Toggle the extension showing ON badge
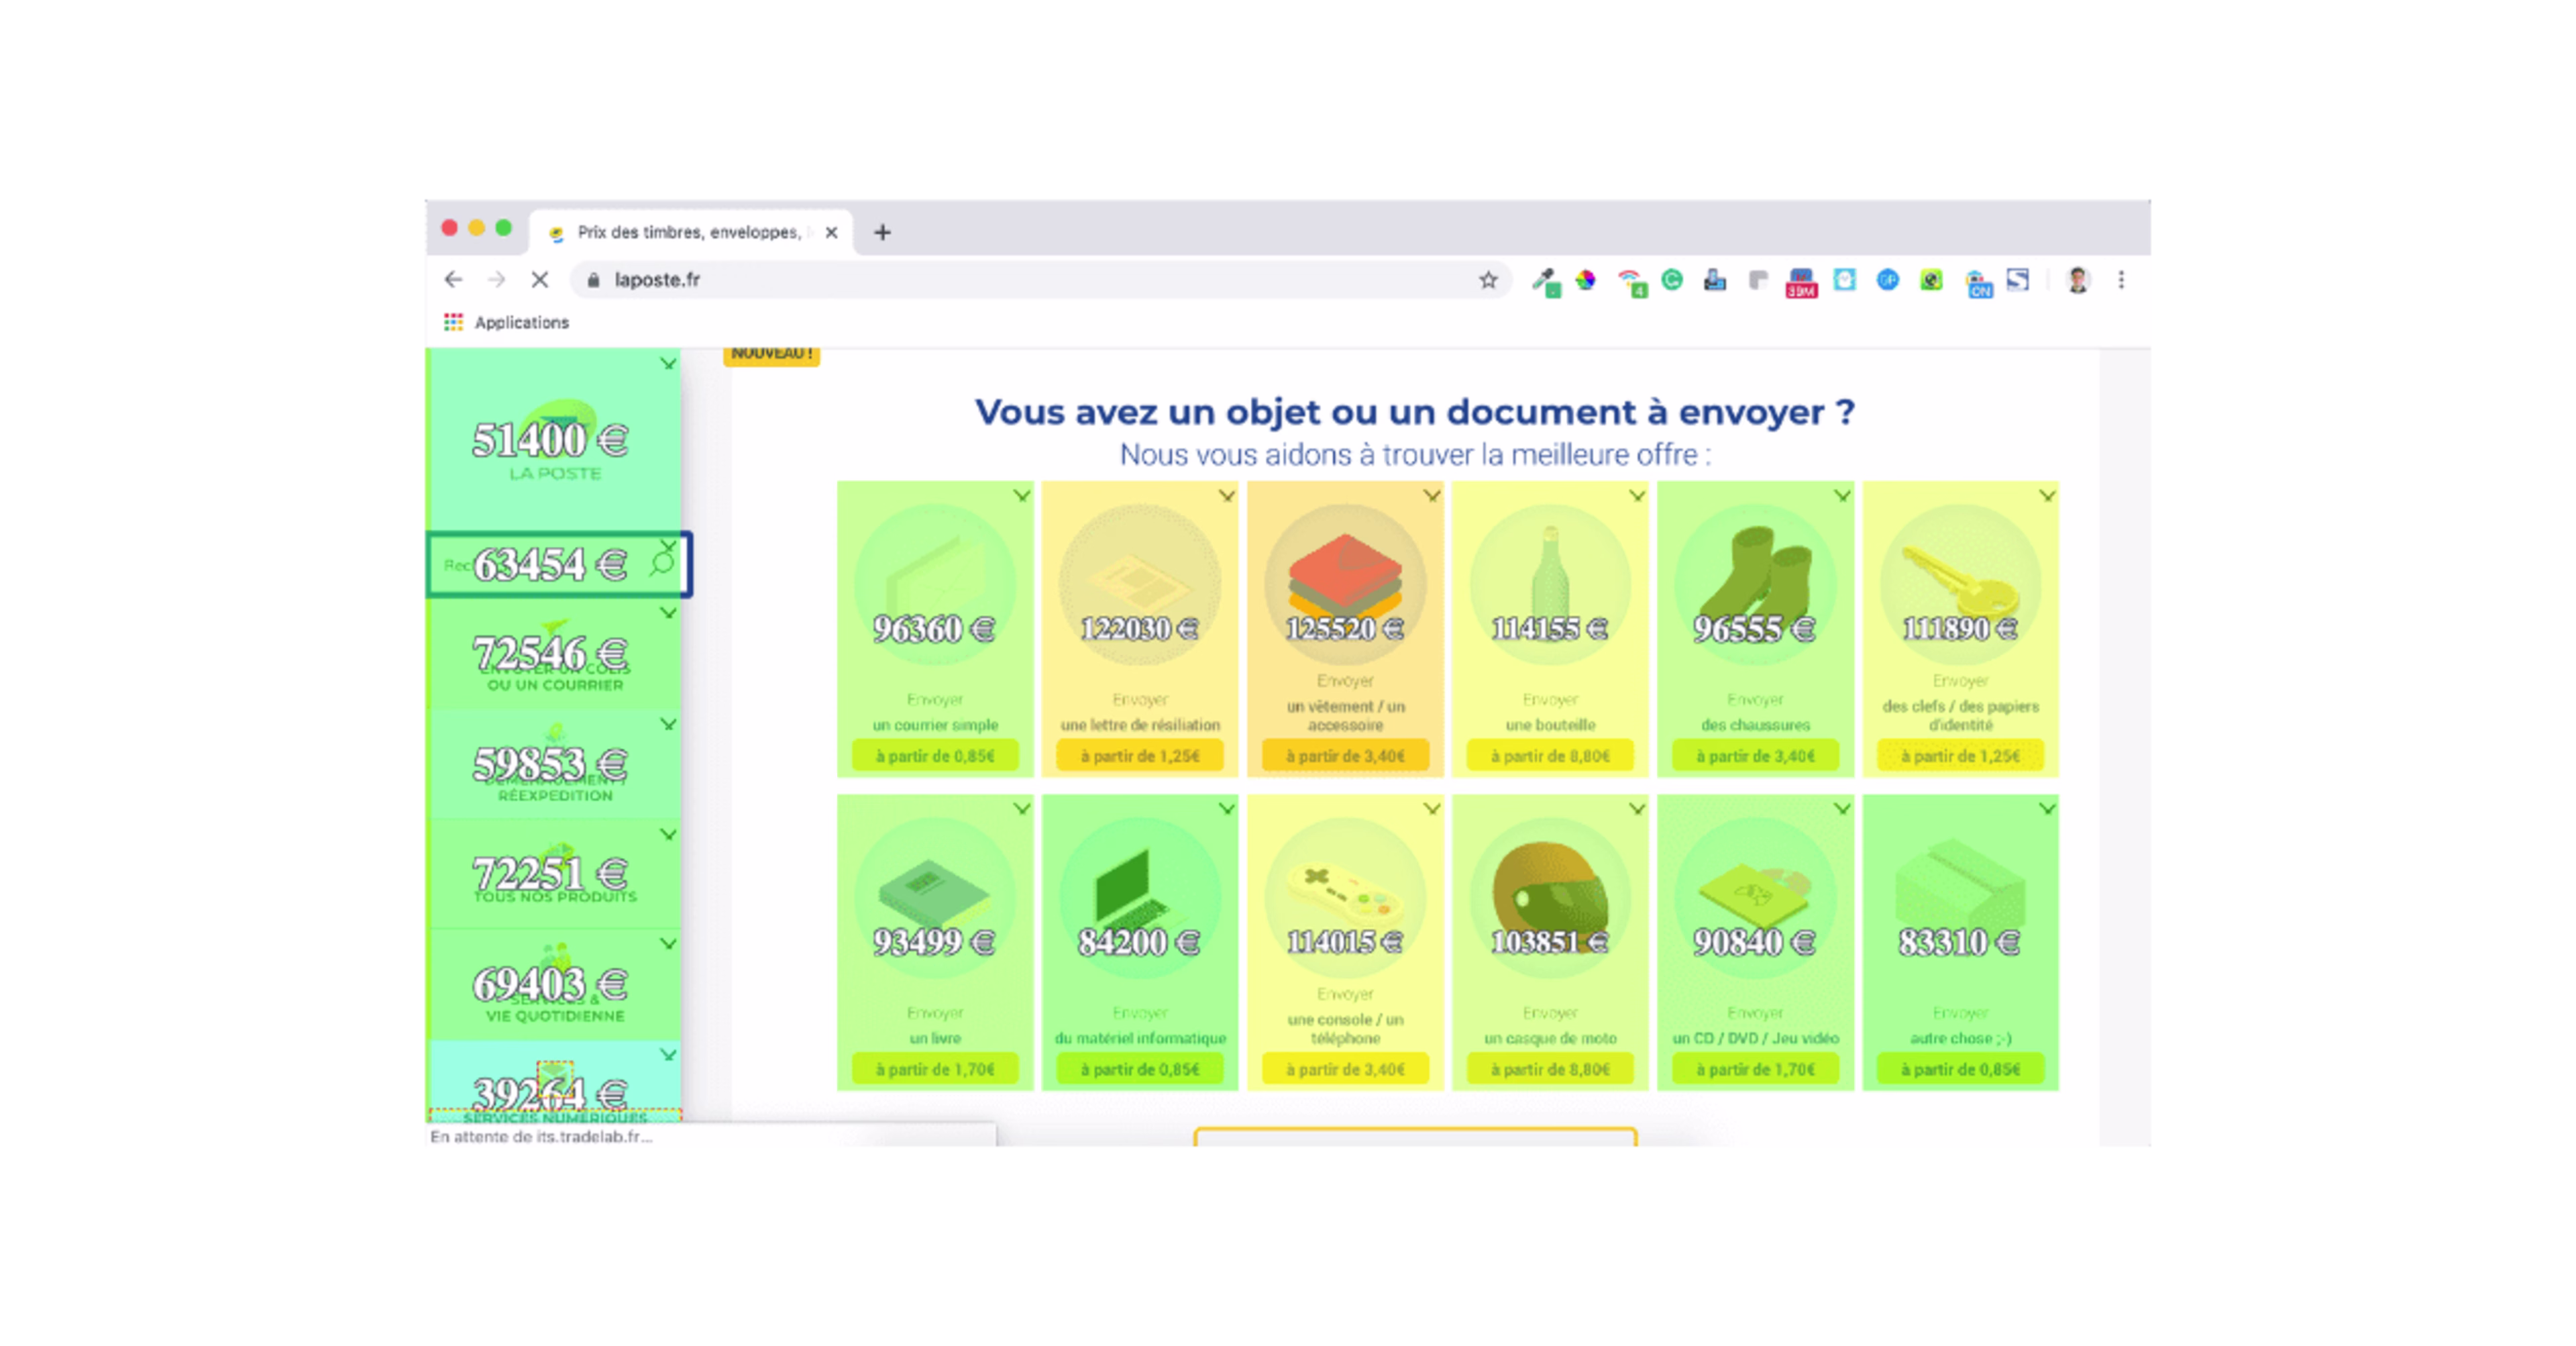The image size is (2576, 1346). coord(1977,282)
